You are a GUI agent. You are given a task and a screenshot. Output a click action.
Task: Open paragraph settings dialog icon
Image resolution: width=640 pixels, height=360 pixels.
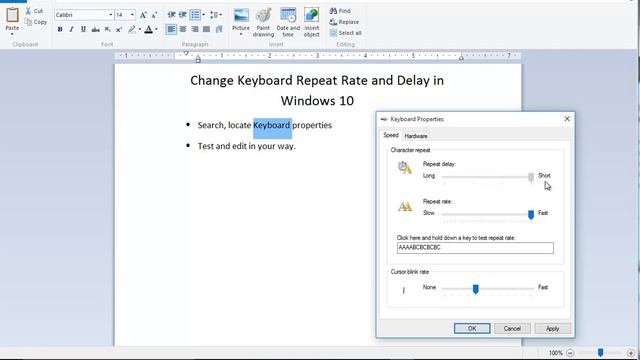point(219,29)
